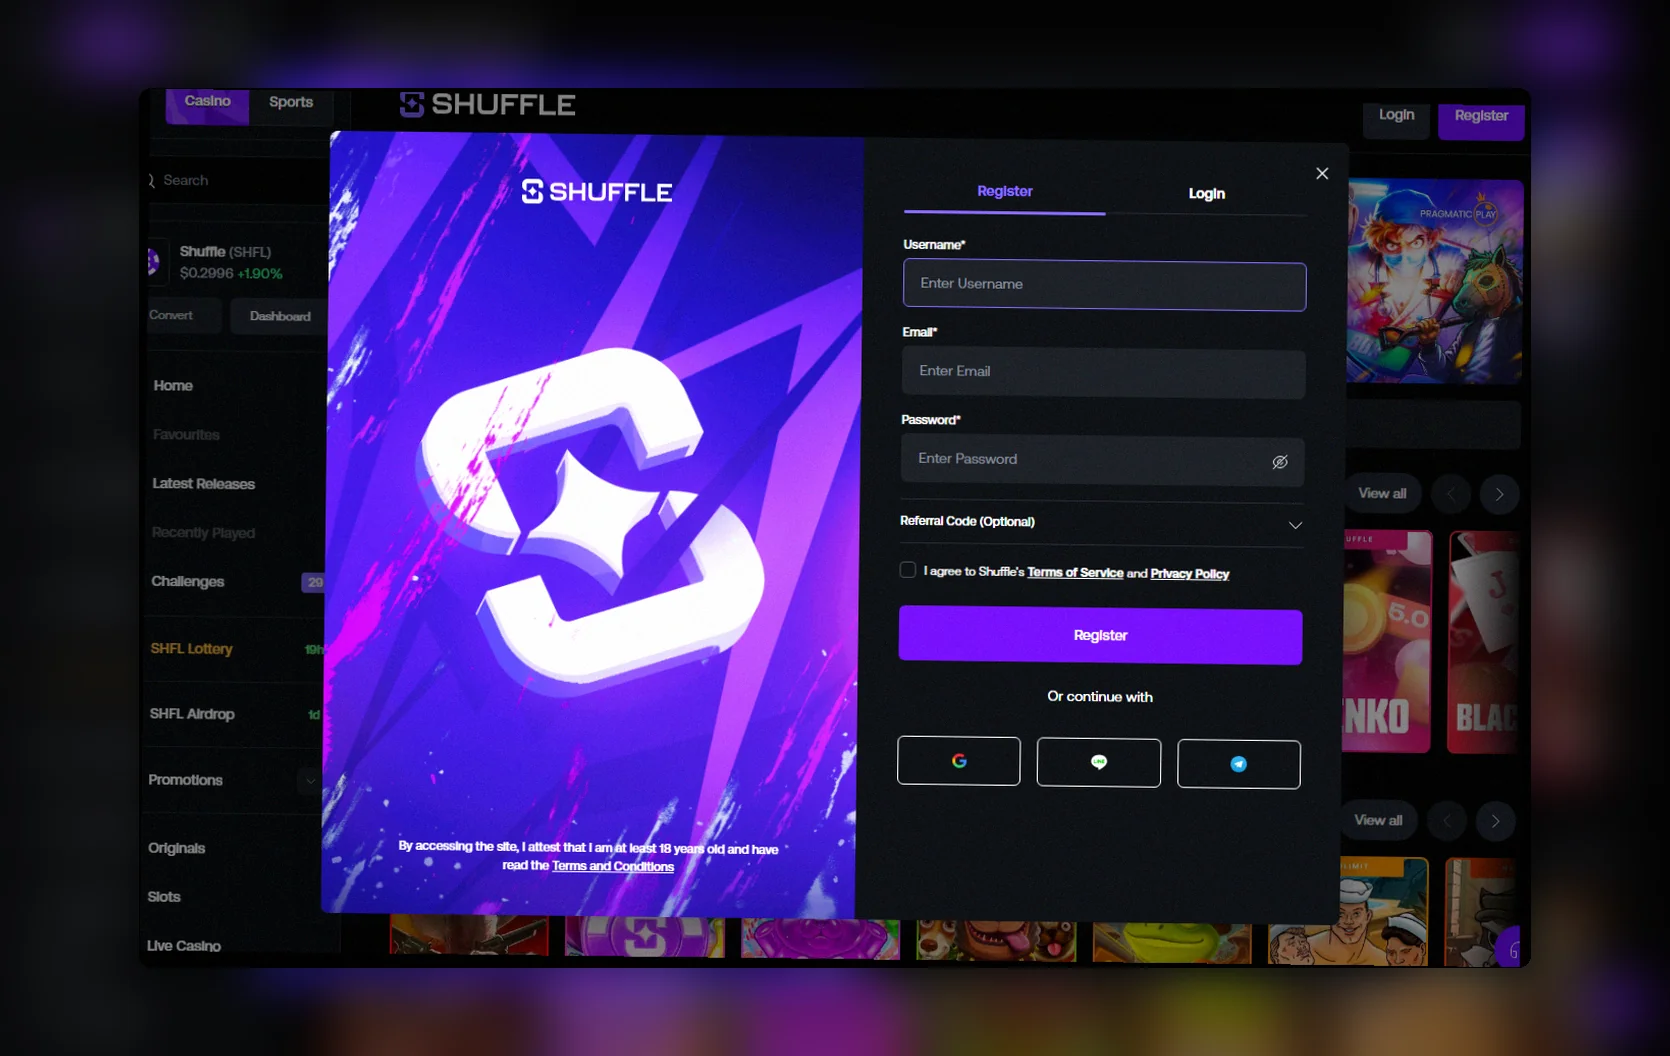Image resolution: width=1670 pixels, height=1056 pixels.
Task: Click upper View all button
Action: [1382, 494]
